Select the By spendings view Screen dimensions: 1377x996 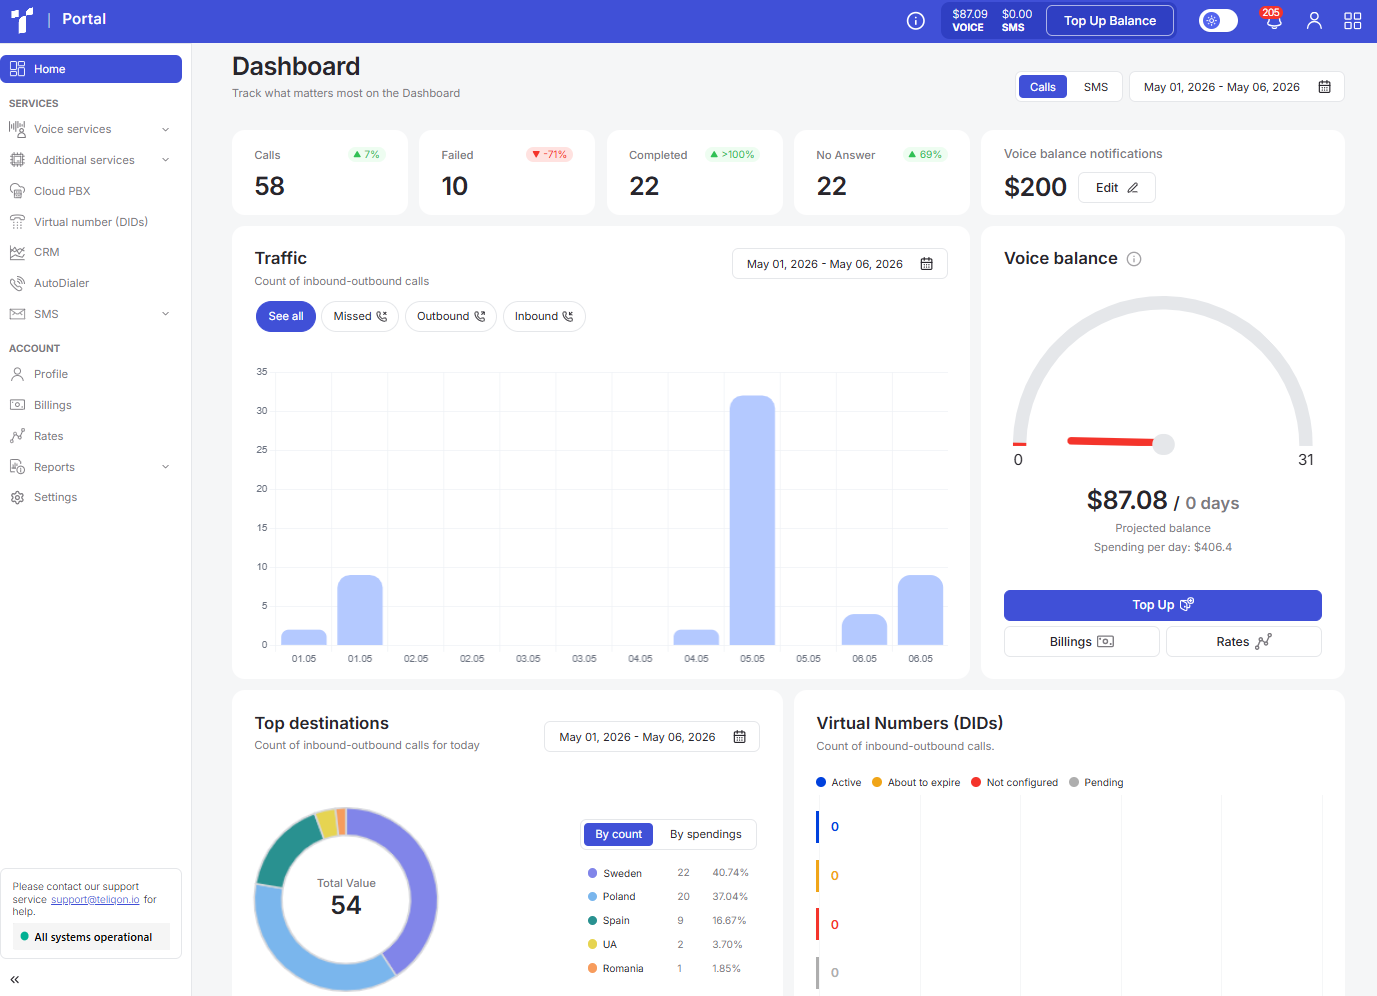pyautogui.click(x=706, y=834)
